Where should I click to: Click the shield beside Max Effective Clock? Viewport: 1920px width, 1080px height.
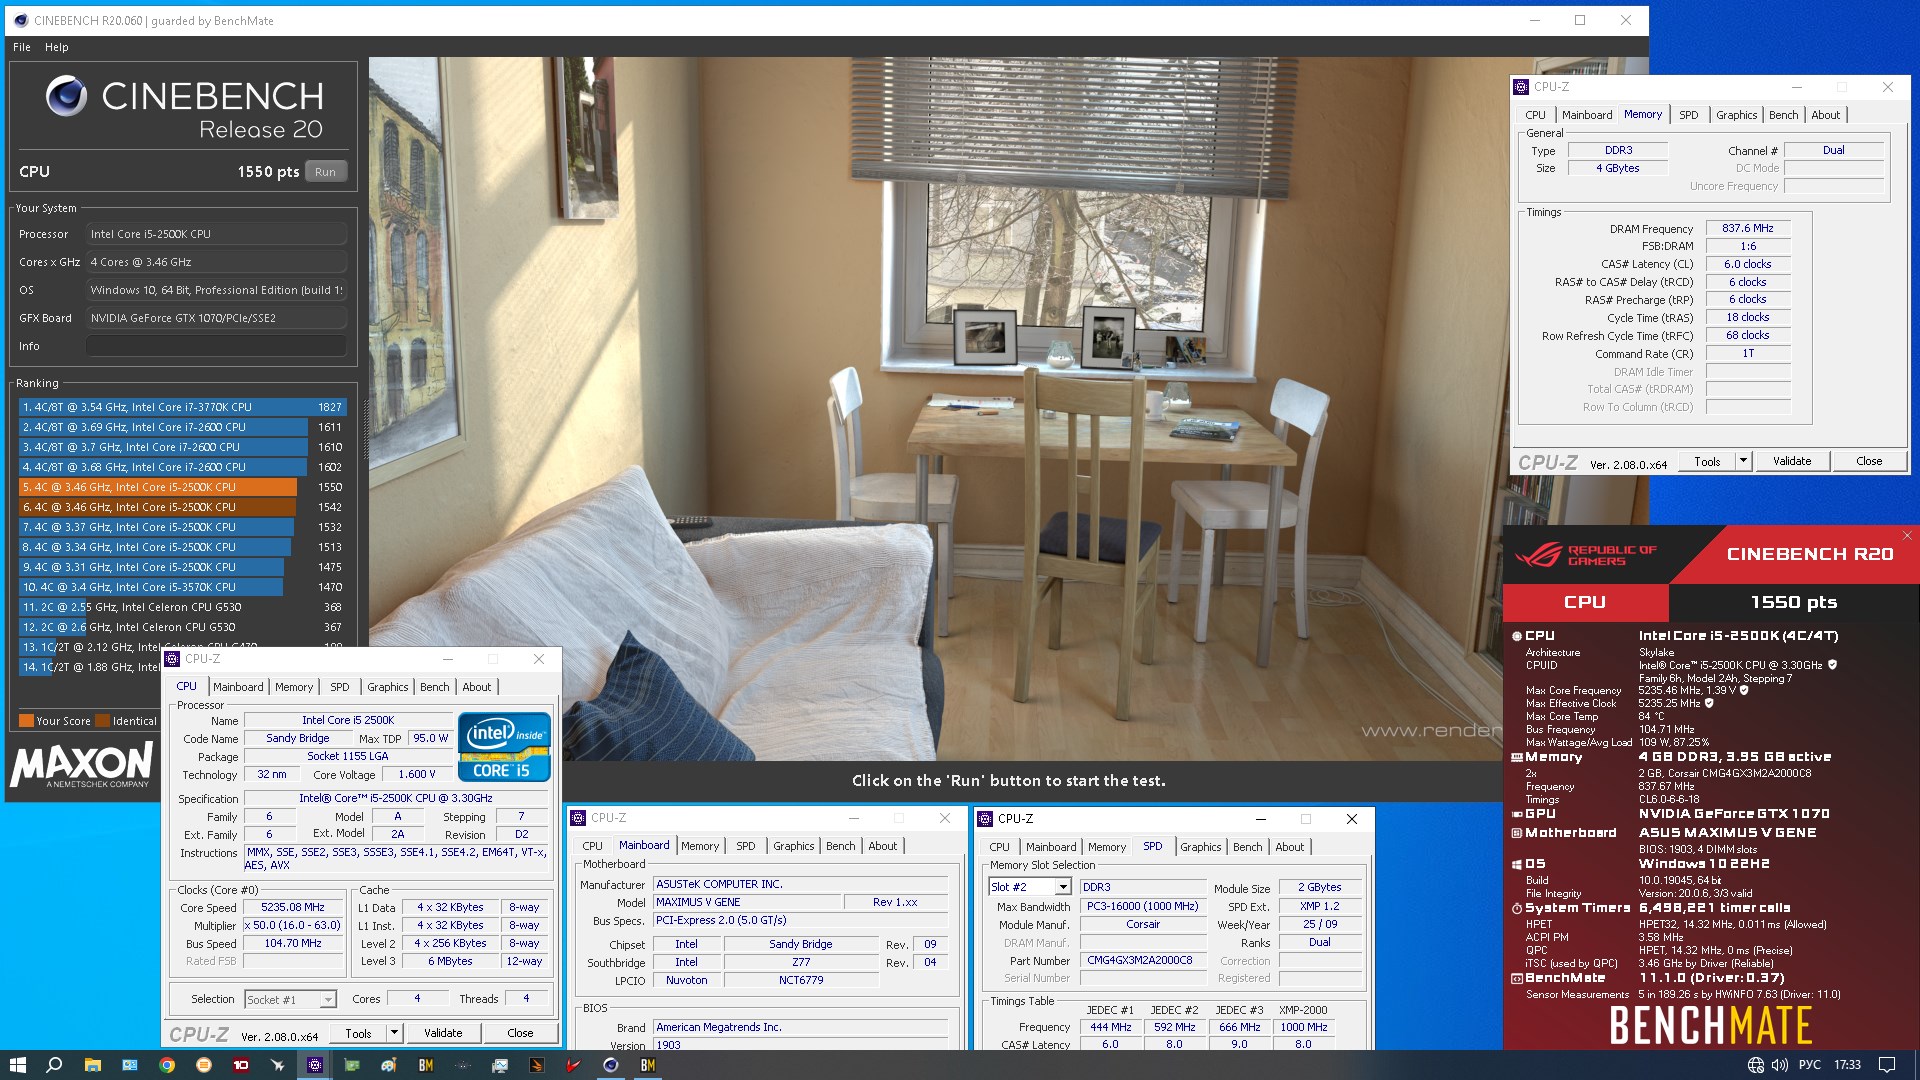click(x=1709, y=703)
